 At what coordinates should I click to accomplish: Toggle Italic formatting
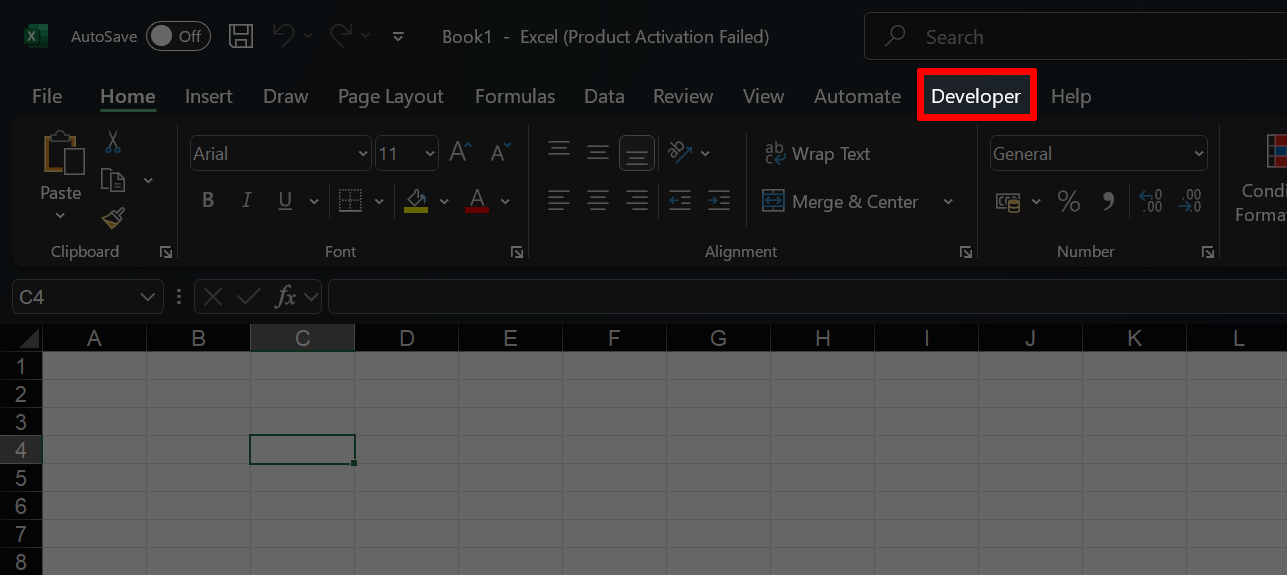(x=246, y=200)
